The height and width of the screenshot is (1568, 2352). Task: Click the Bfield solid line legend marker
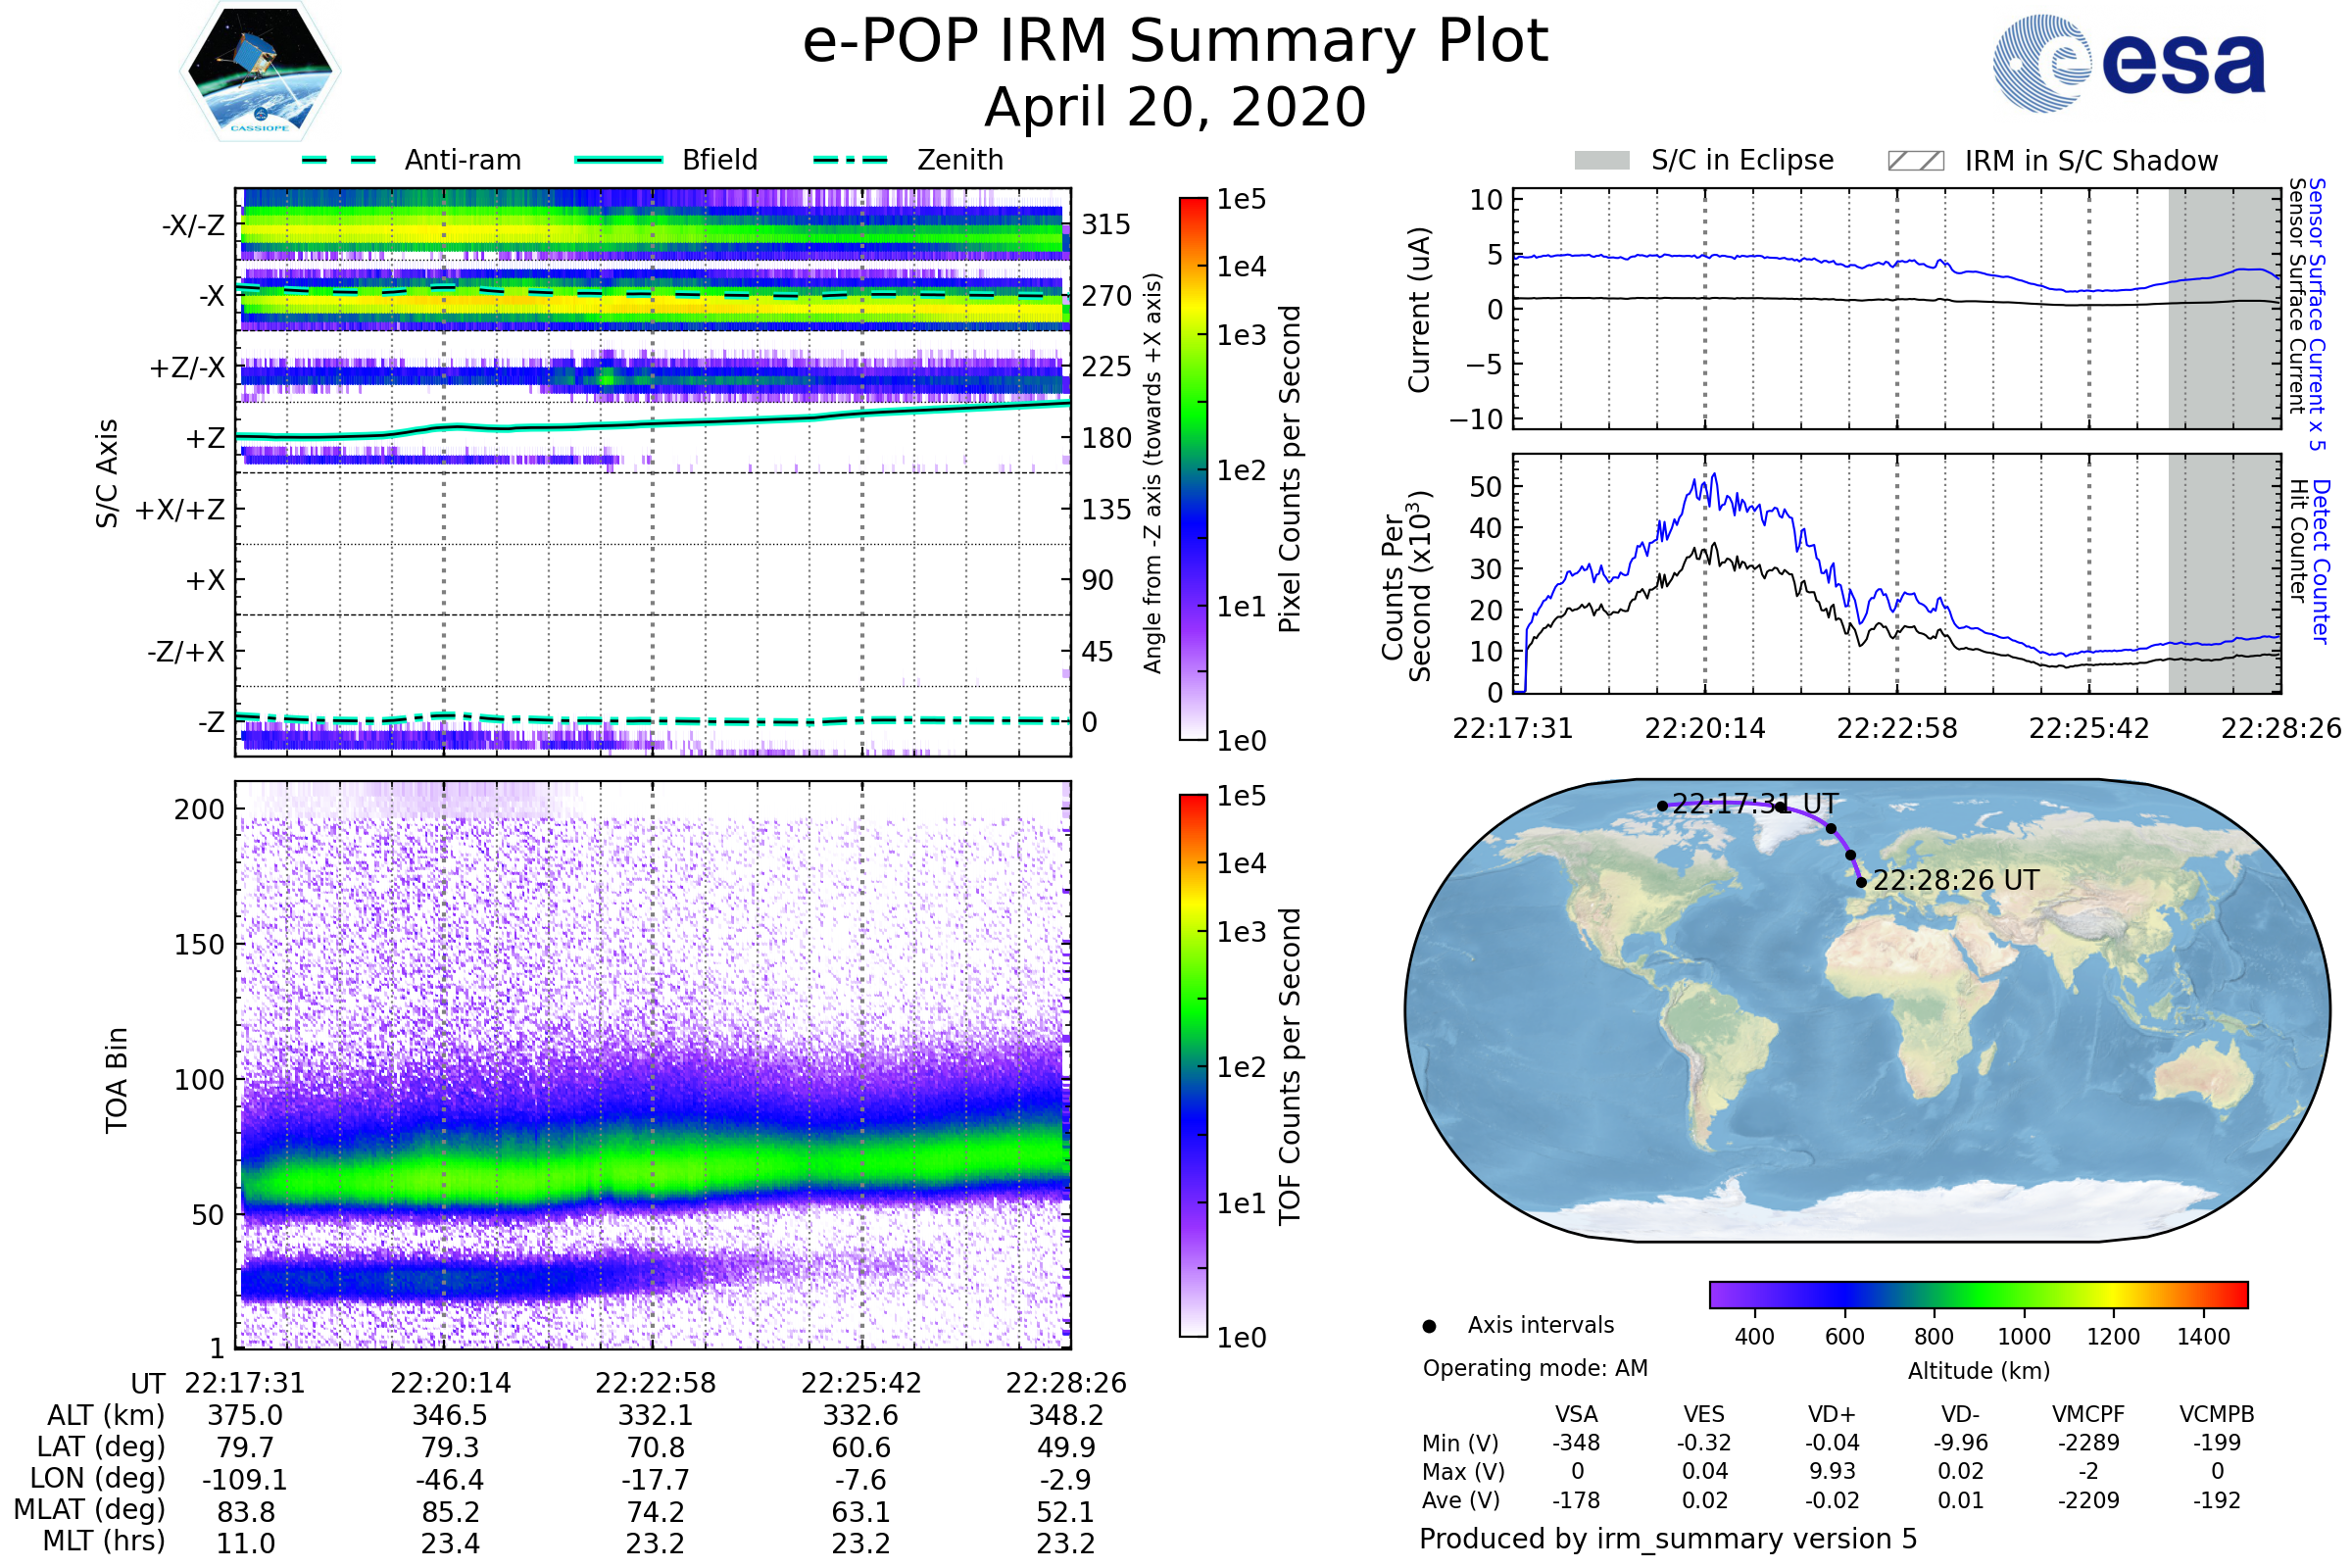tap(619, 160)
